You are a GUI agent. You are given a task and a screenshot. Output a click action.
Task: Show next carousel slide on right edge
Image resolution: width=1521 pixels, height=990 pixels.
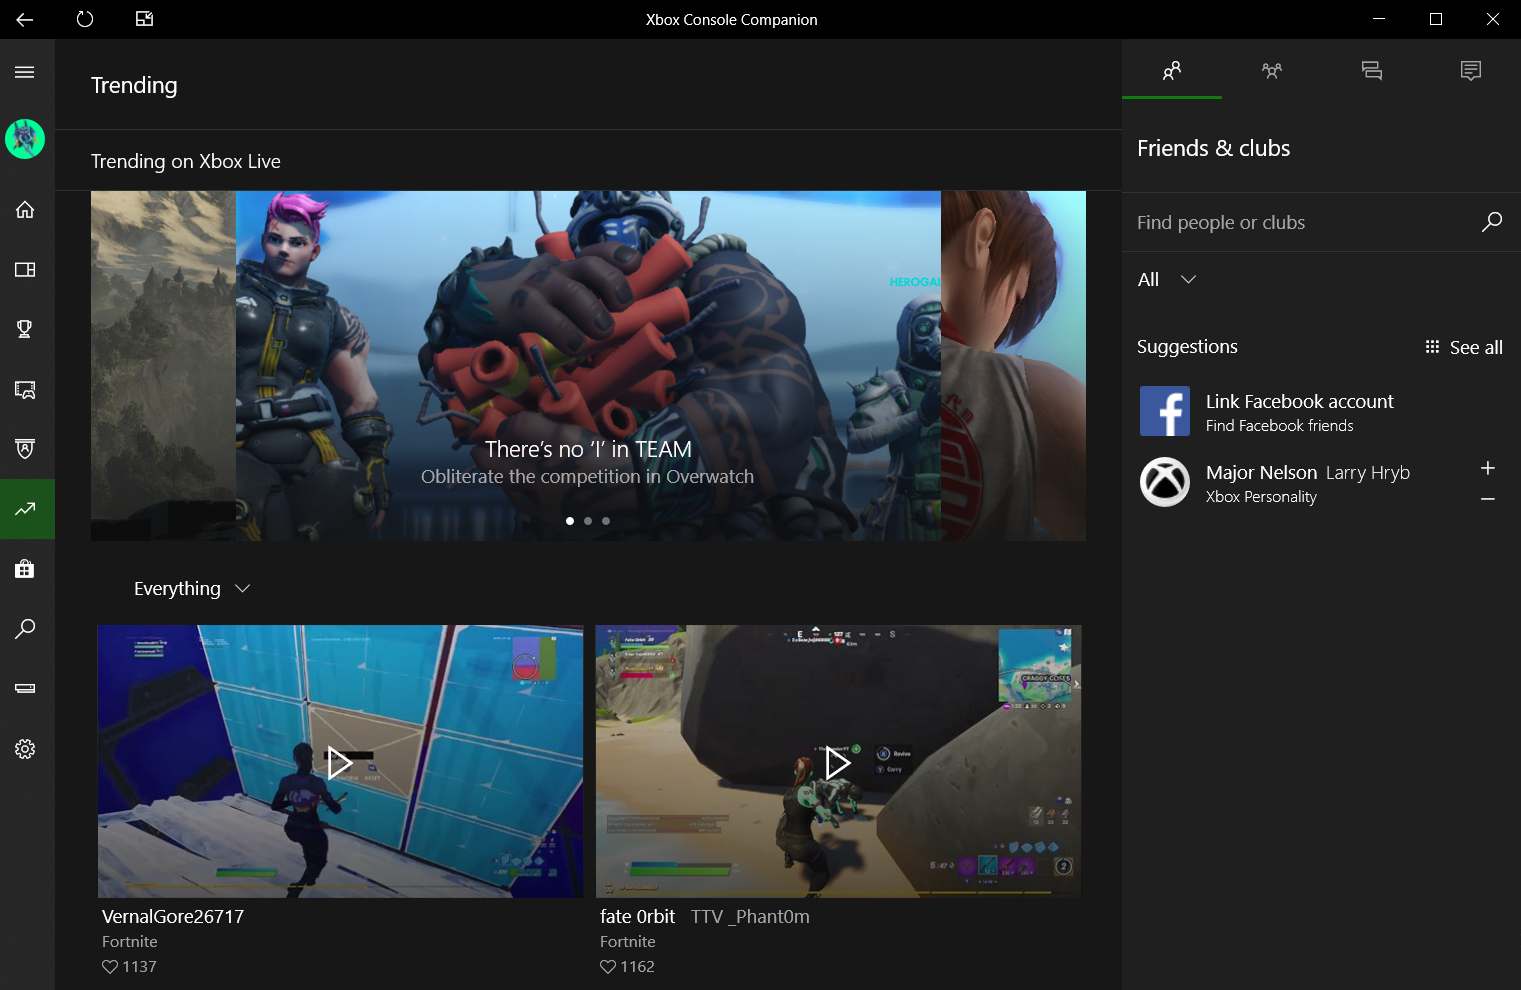(1013, 366)
